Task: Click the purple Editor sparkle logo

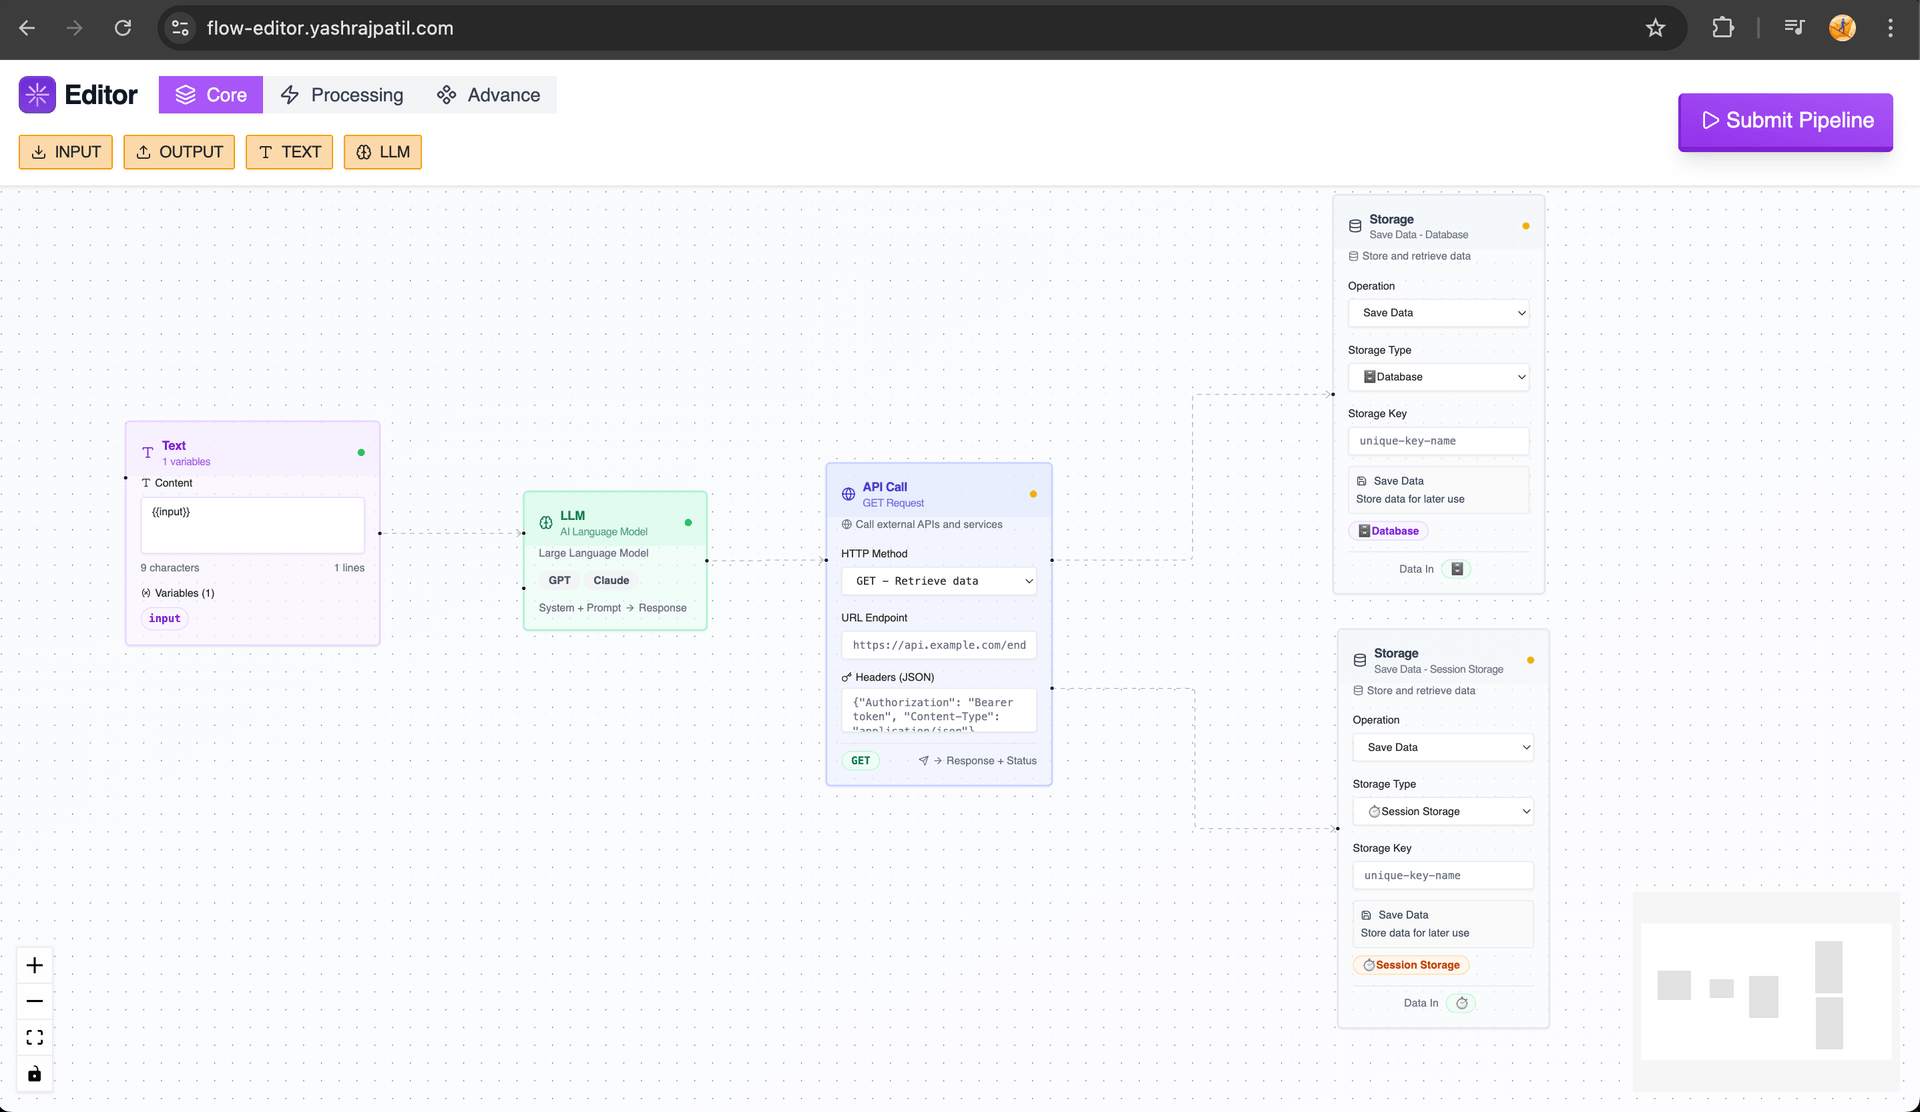Action: tap(37, 94)
